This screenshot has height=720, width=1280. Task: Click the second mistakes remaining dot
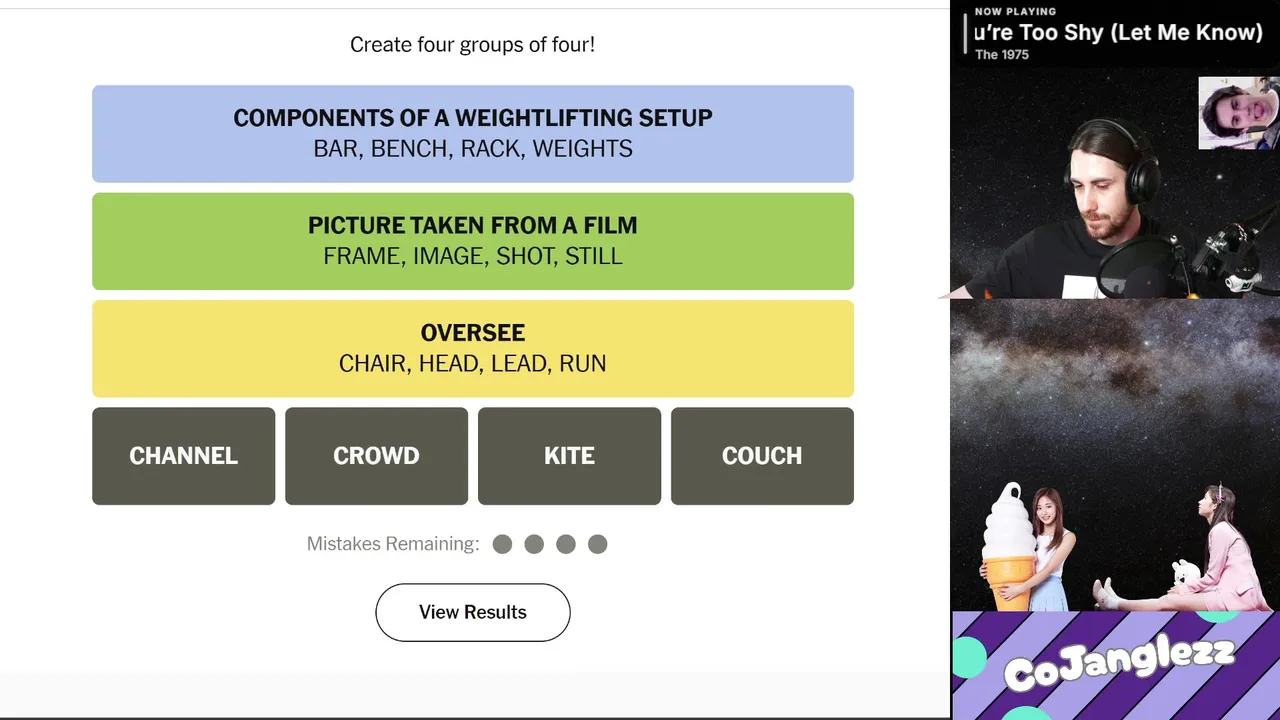coord(534,544)
